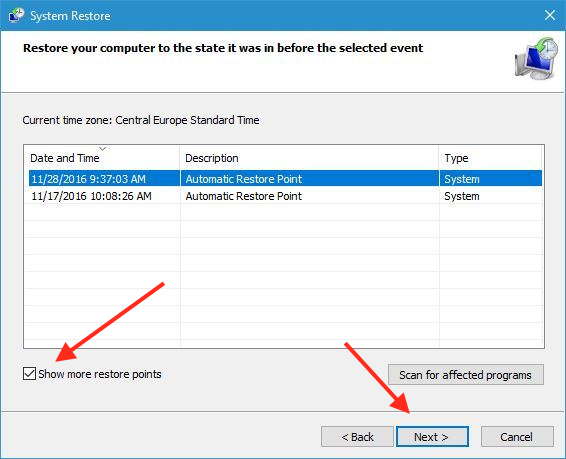The image size is (566, 459).
Task: Click the Show more restore points label
Action: pyautogui.click(x=100, y=374)
